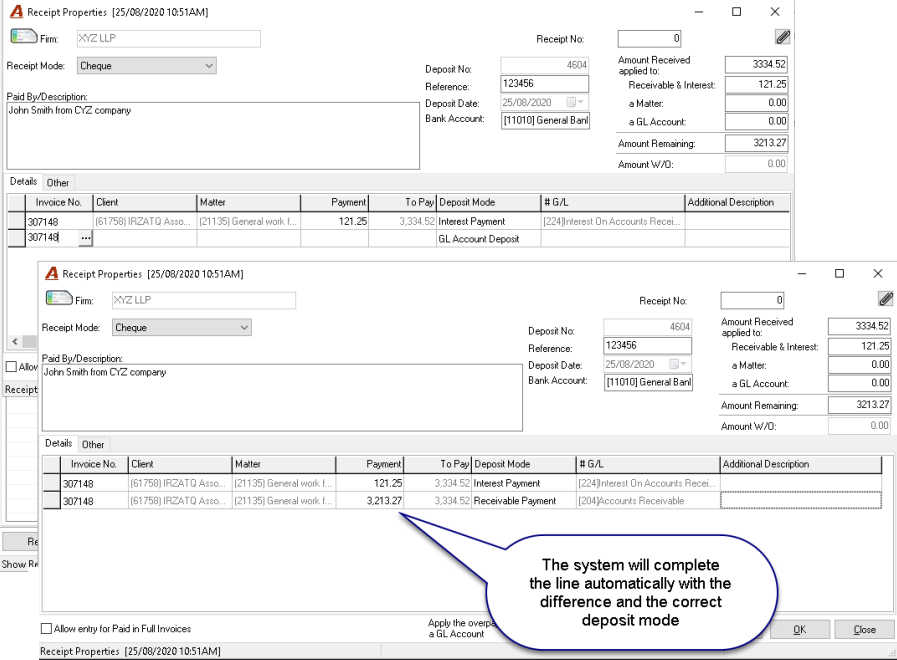Screen dimensions: 897x660
Task: Click the Reference field in the back window
Action: pos(545,84)
